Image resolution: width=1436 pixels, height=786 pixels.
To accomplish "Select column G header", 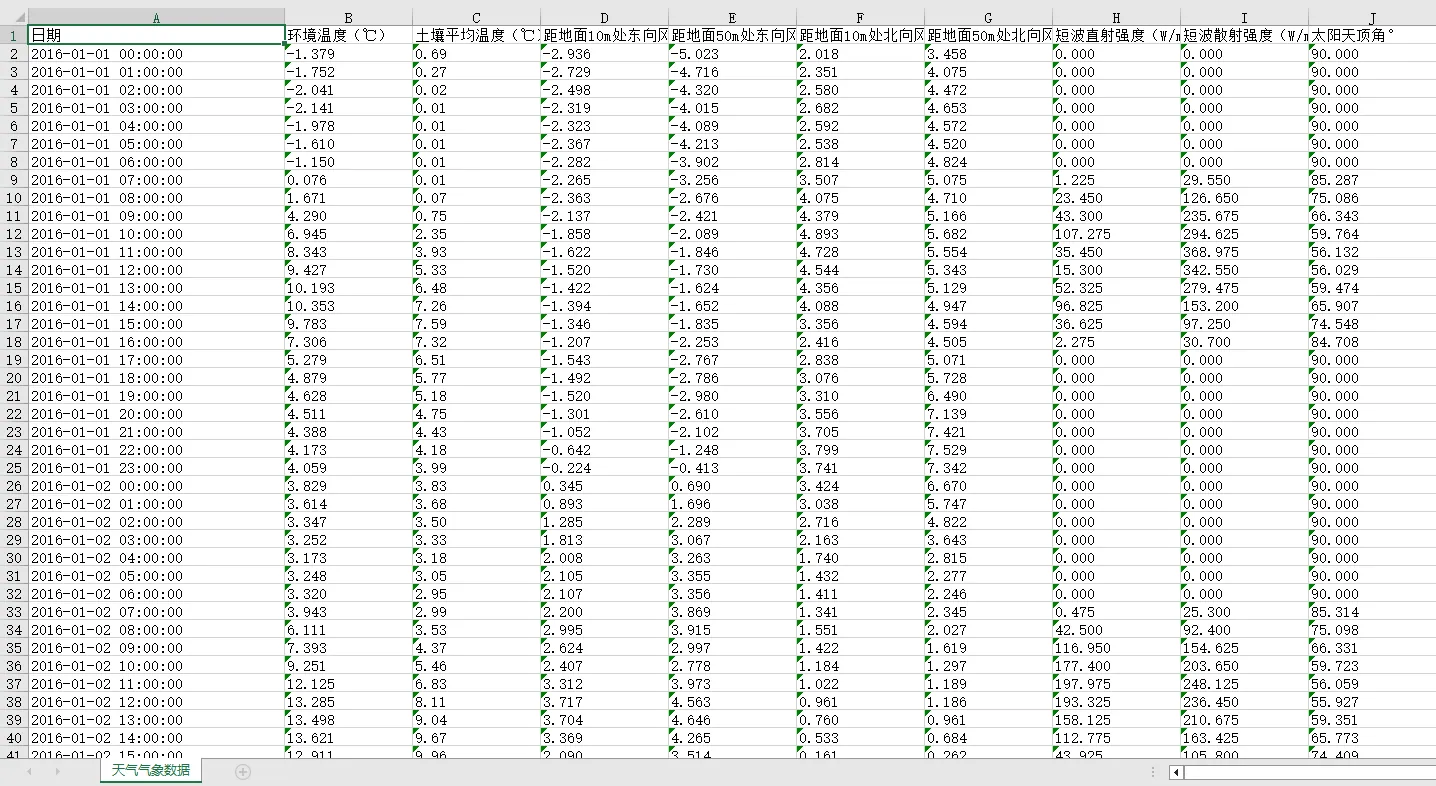I will (988, 17).
